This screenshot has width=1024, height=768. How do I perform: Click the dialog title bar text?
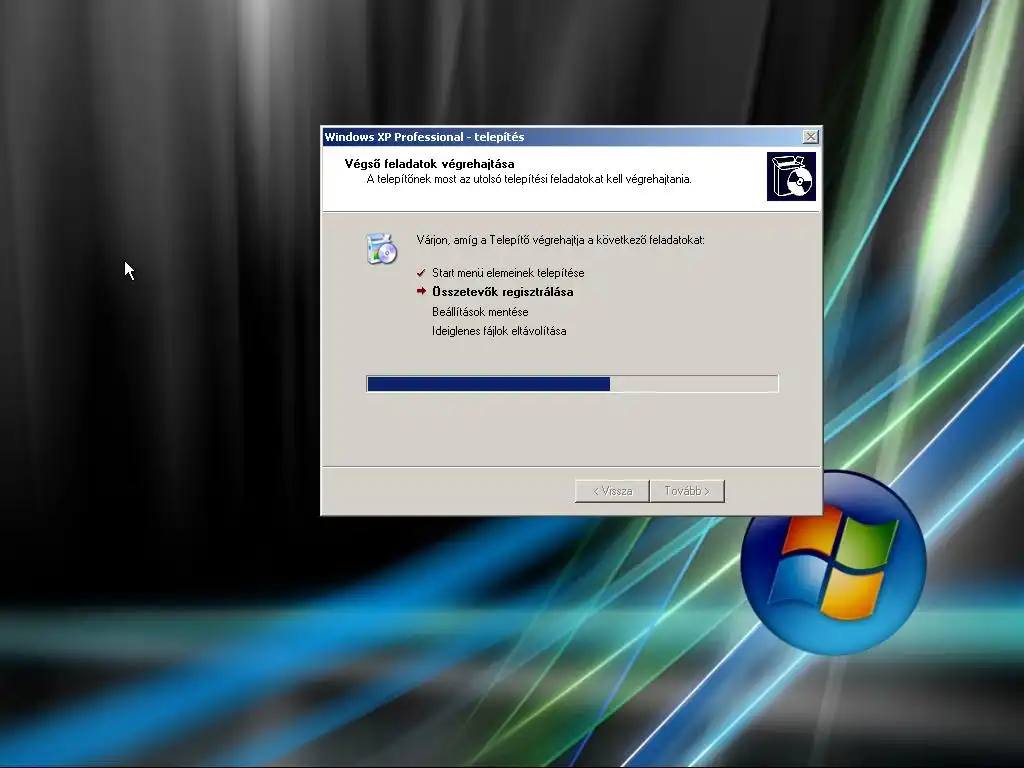click(x=424, y=136)
